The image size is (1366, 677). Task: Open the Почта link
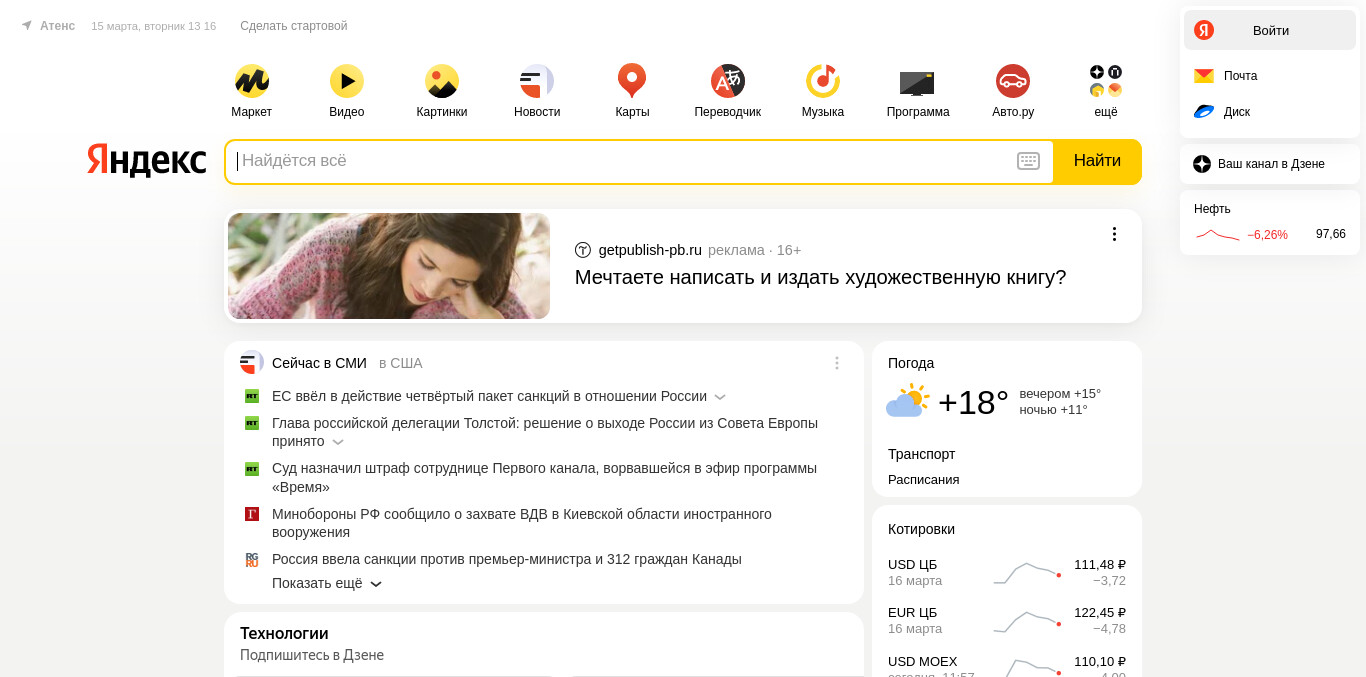click(x=1240, y=76)
